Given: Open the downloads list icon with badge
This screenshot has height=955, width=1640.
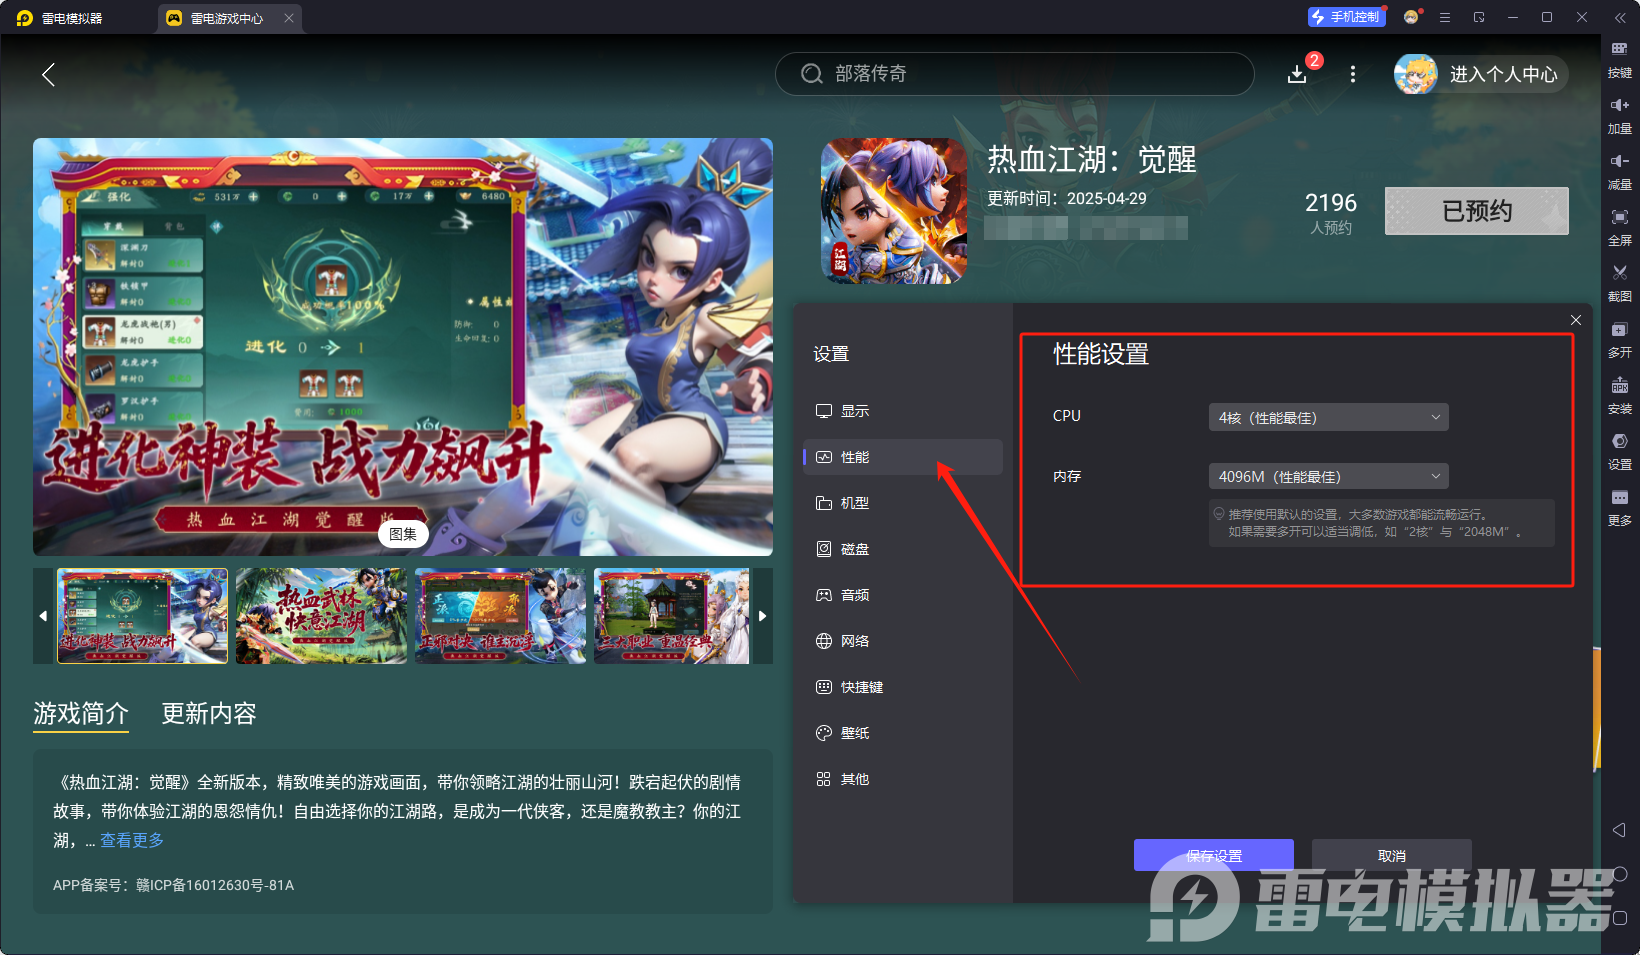Looking at the screenshot, I should tap(1297, 74).
